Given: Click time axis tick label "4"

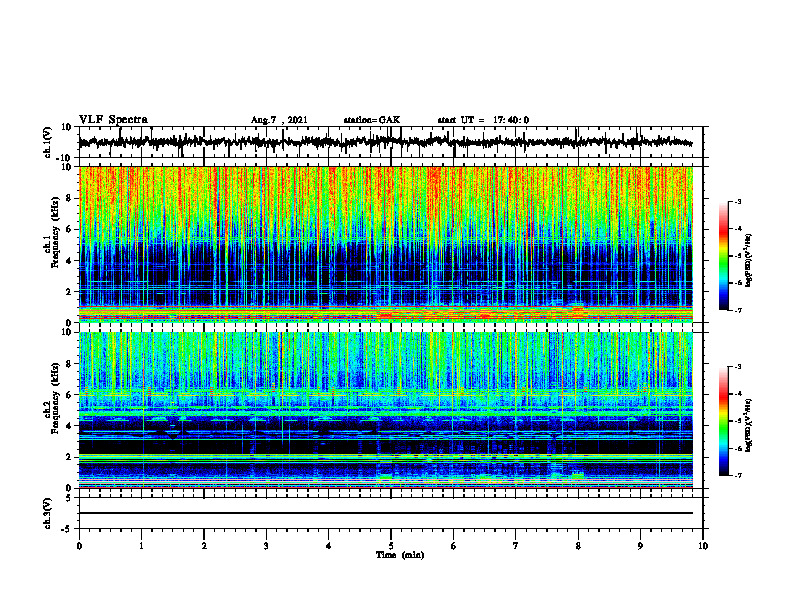Looking at the screenshot, I should 329,546.
